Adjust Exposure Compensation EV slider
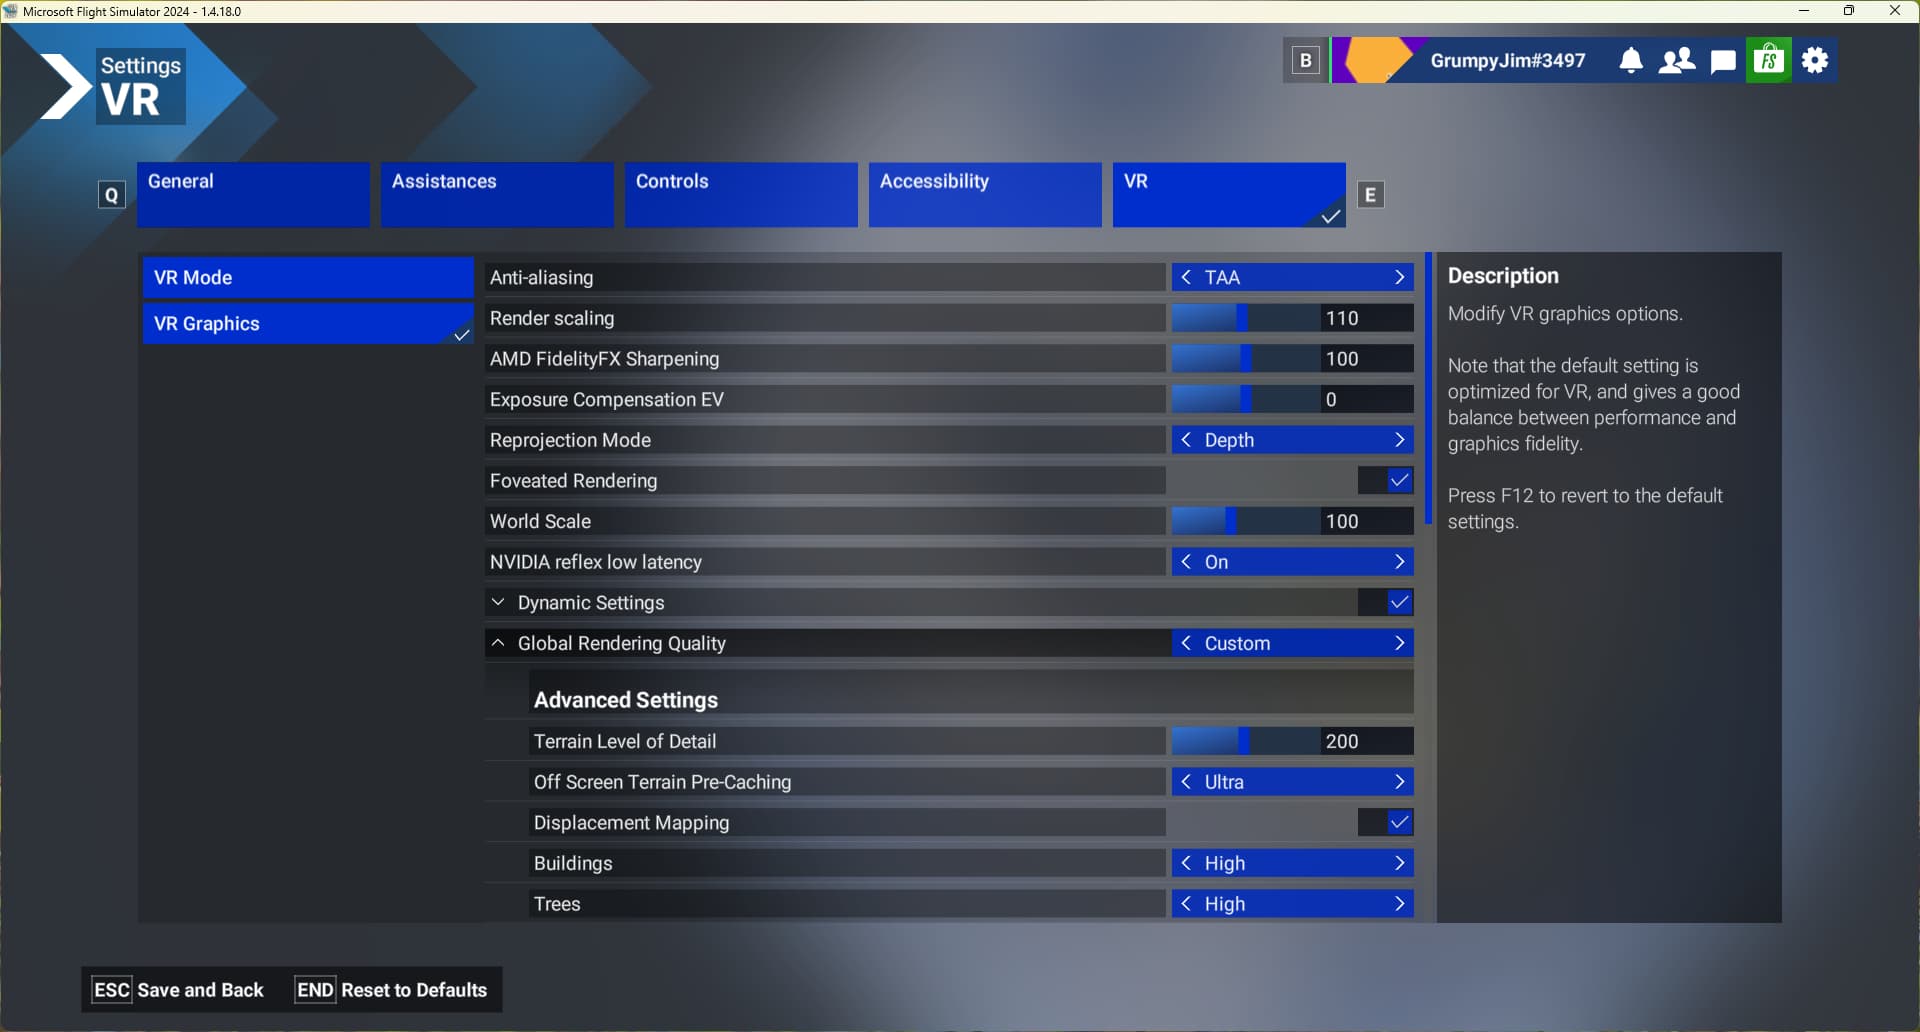The image size is (1920, 1032). click(x=1245, y=400)
